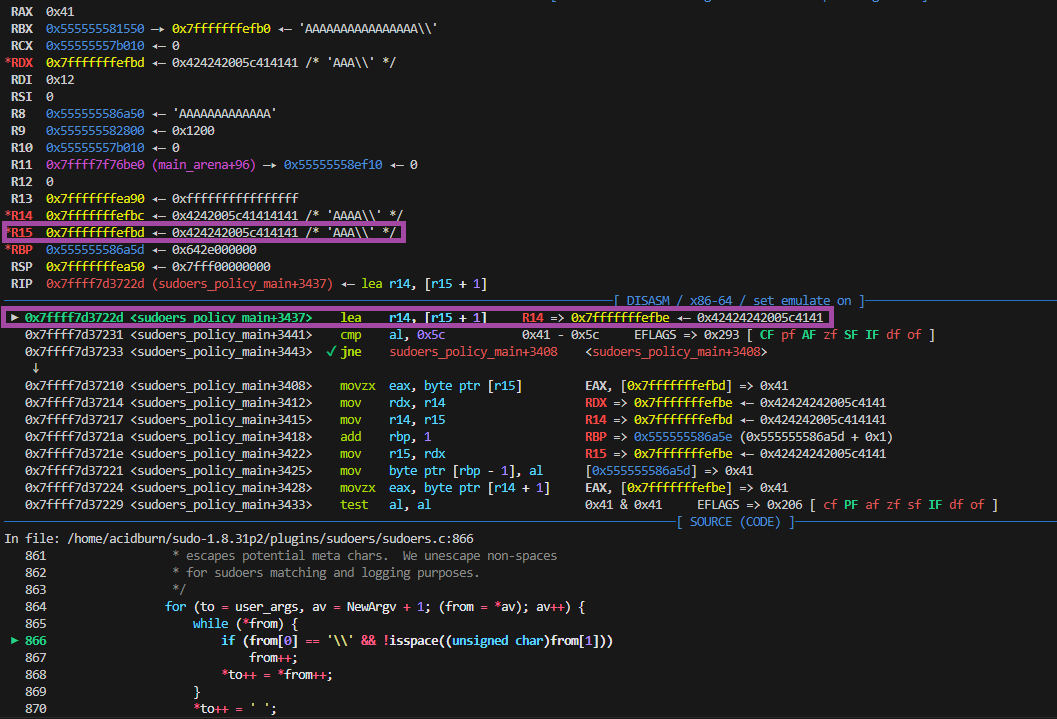Image resolution: width=1057 pixels, height=719 pixels.
Task: Click source line number 864
Action: [35, 606]
